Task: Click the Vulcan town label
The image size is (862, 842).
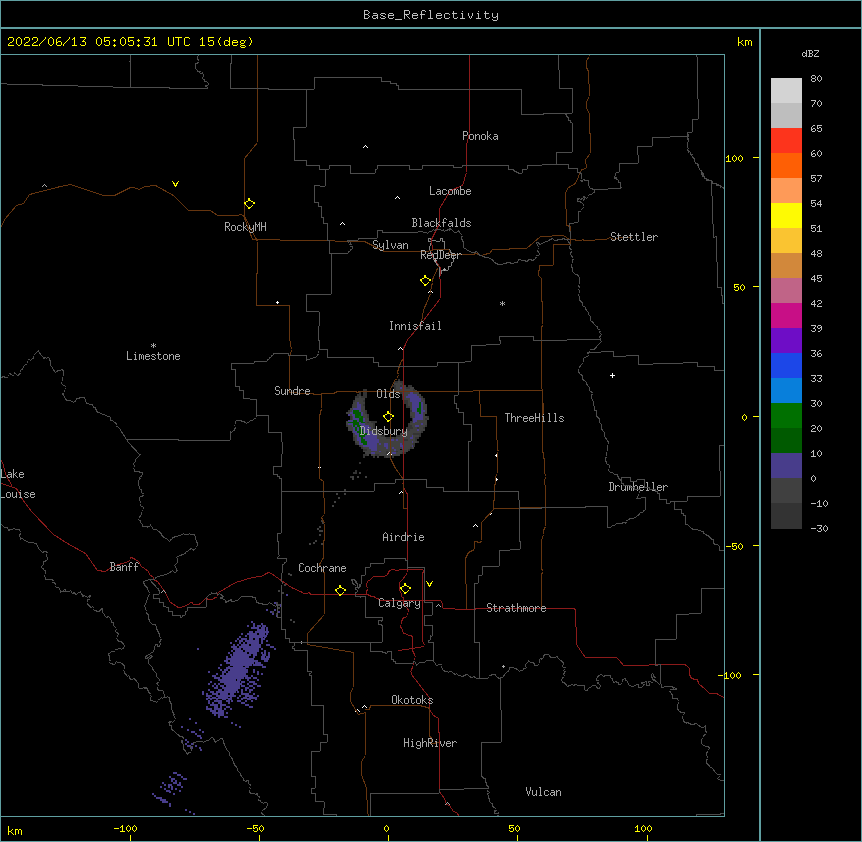Action: coord(543,792)
